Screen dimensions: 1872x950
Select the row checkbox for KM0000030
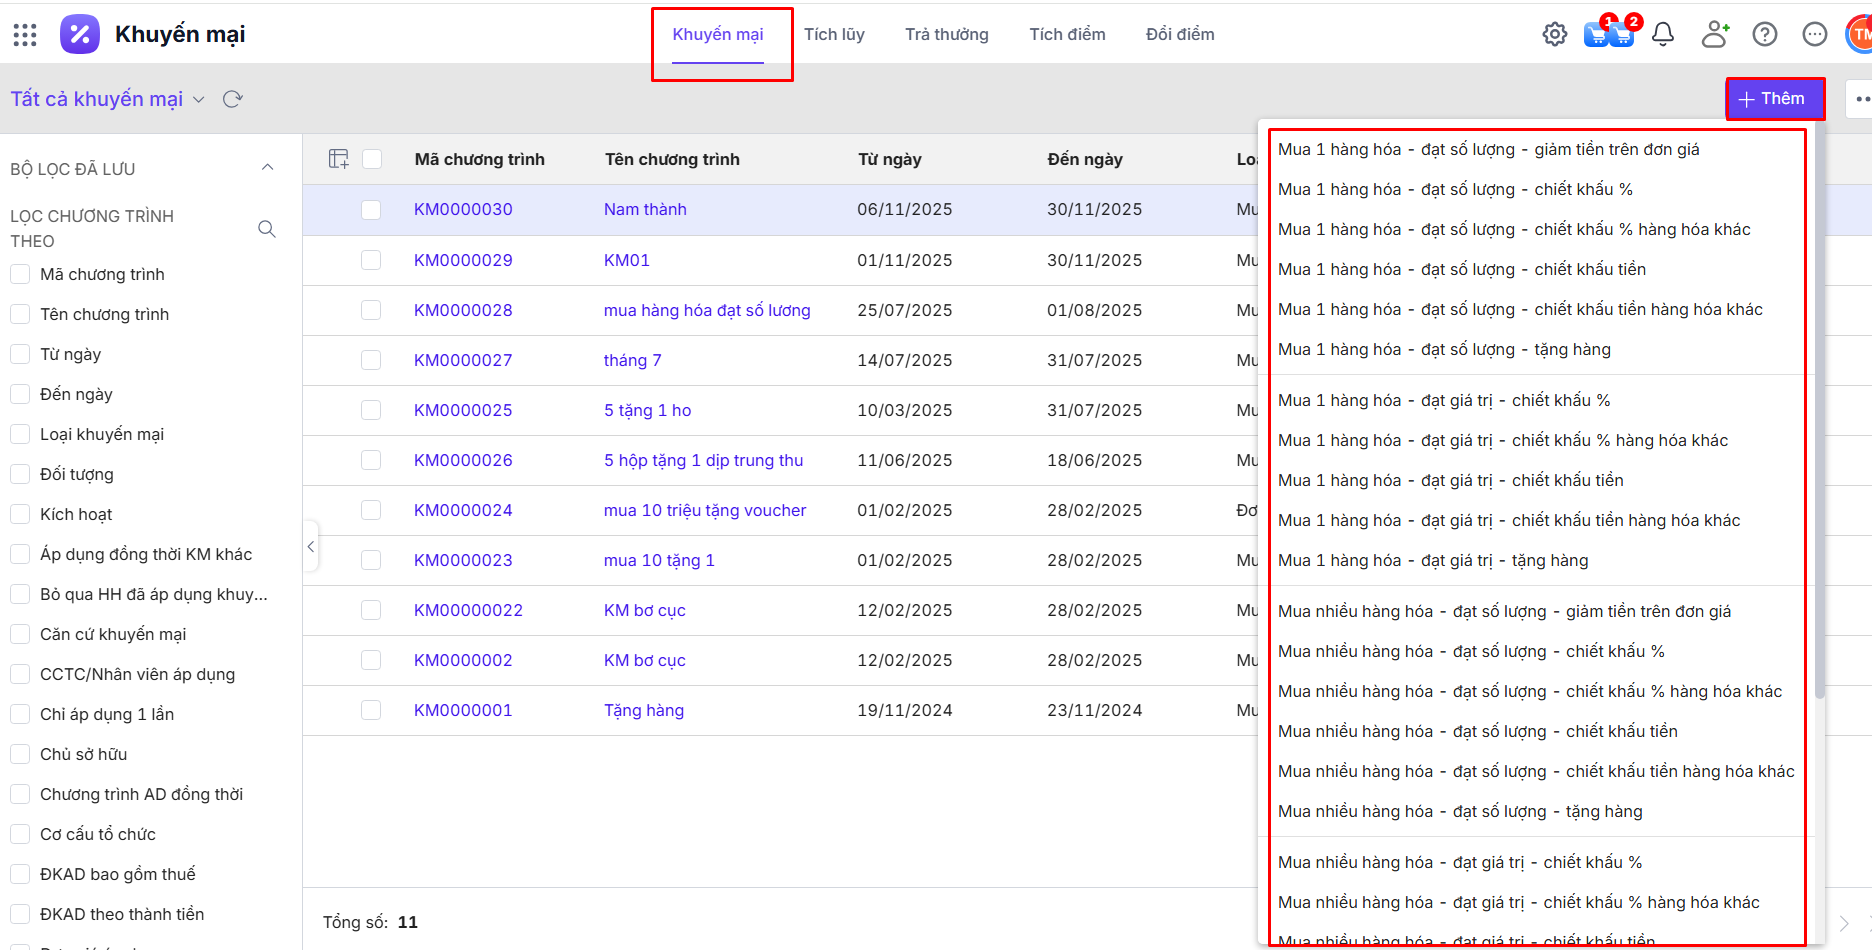click(x=371, y=210)
